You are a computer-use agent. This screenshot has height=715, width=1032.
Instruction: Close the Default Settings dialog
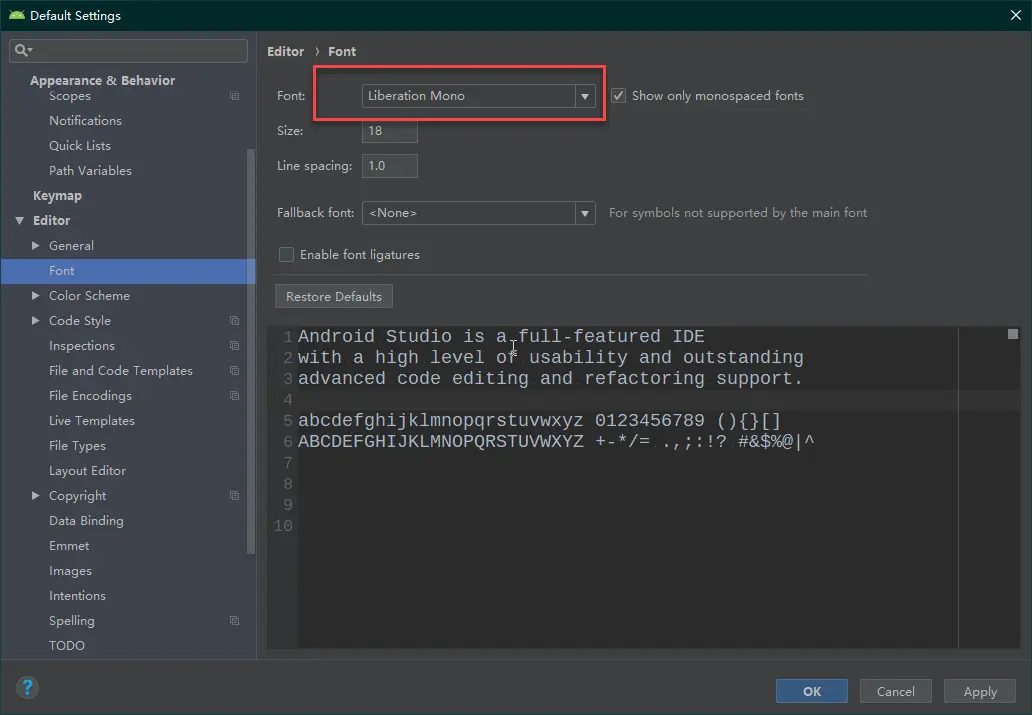click(x=1016, y=15)
